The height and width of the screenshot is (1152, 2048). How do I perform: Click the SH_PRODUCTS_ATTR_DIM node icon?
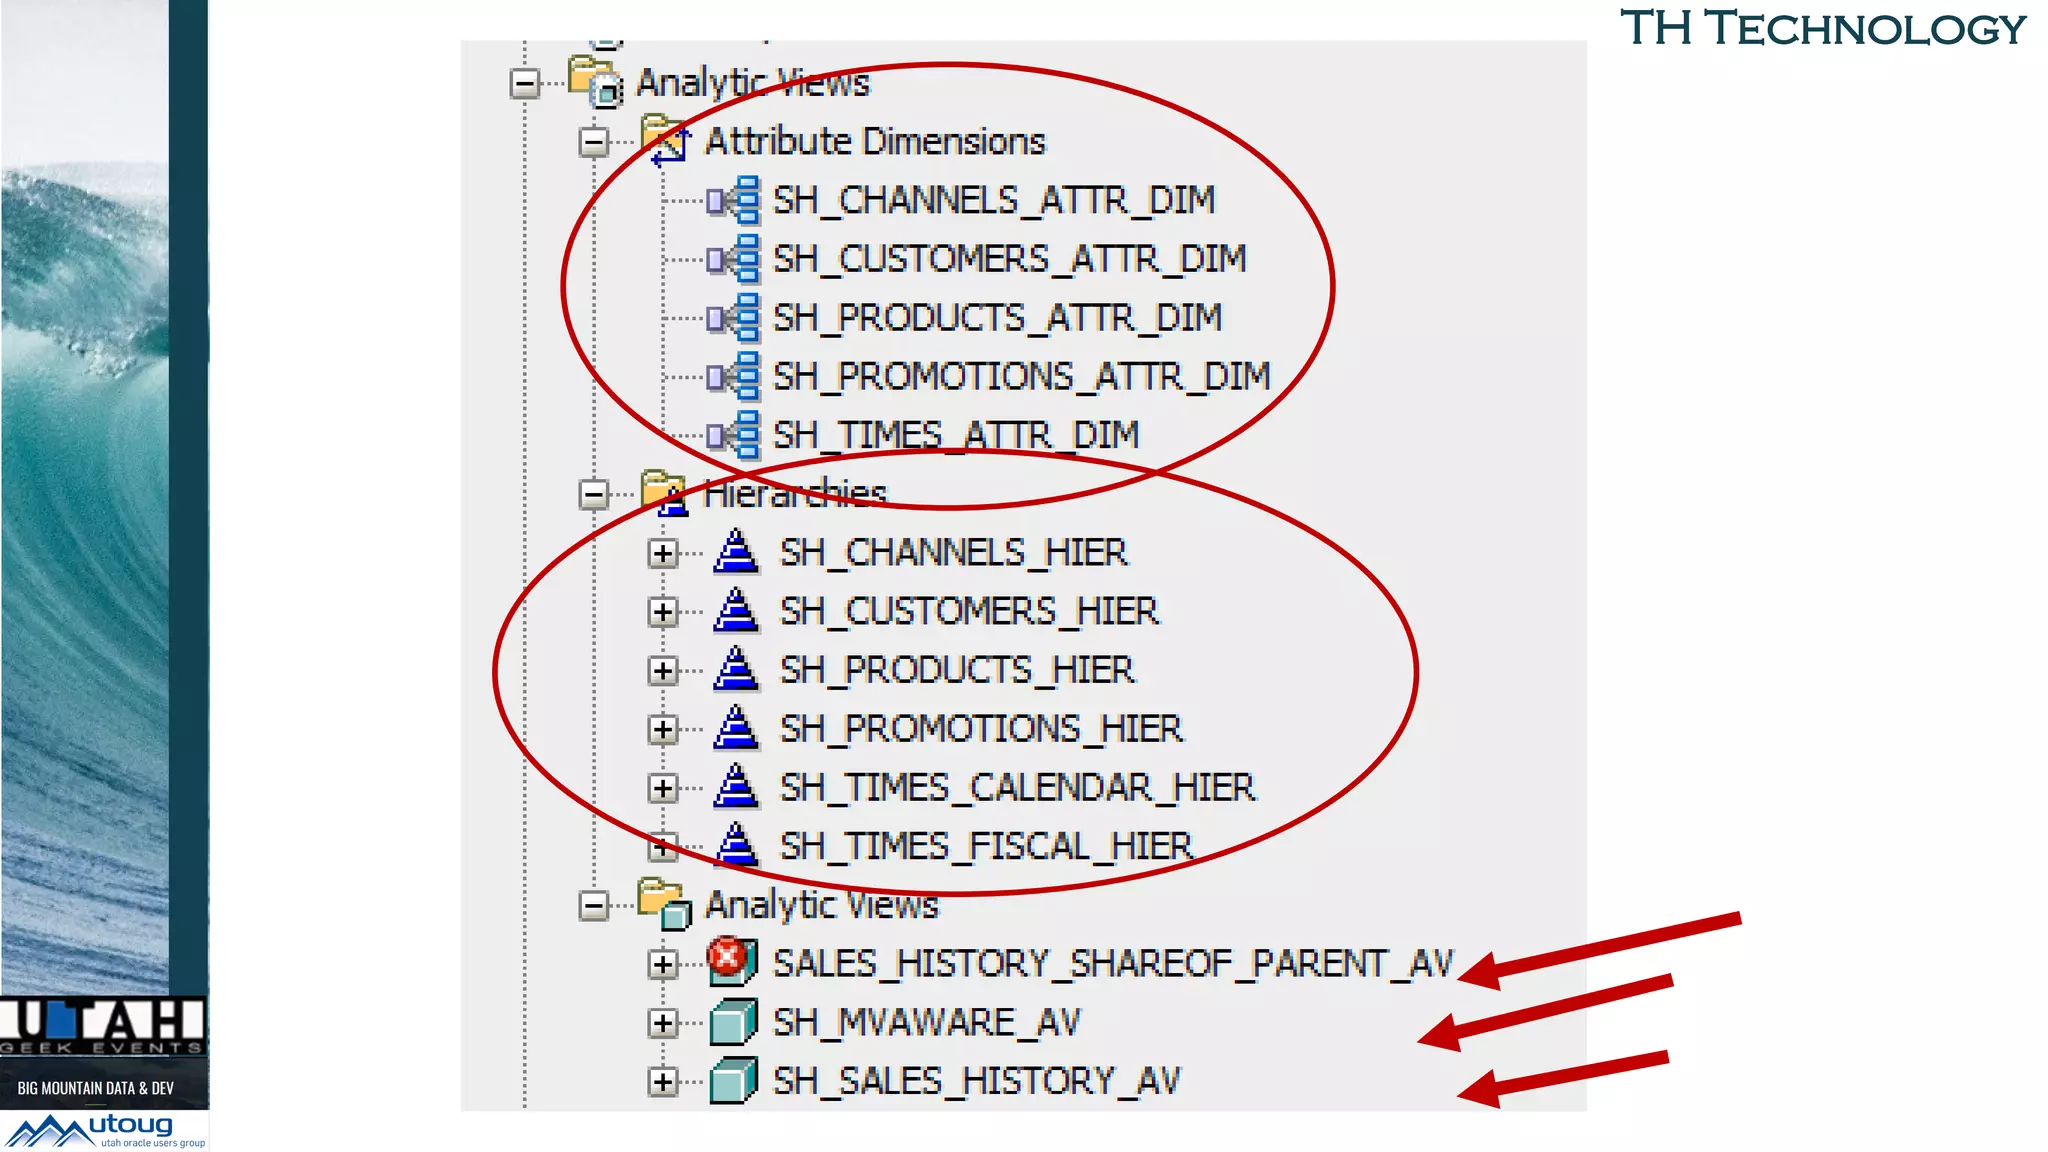[735, 318]
